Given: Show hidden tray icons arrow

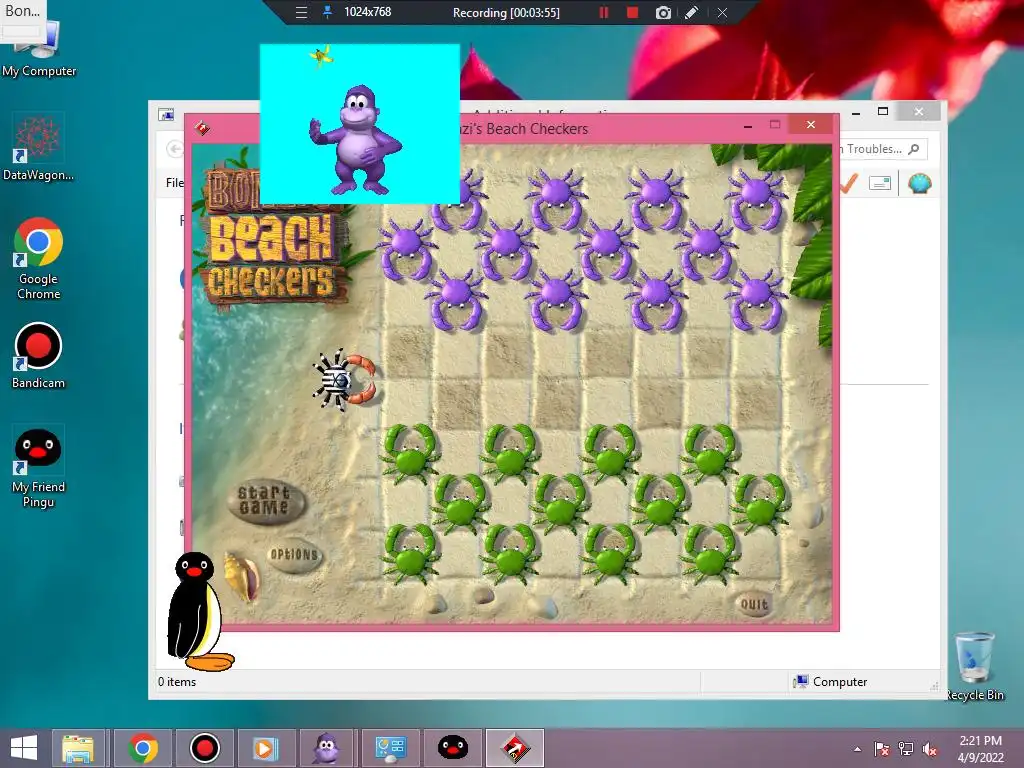Looking at the screenshot, I should [x=857, y=749].
